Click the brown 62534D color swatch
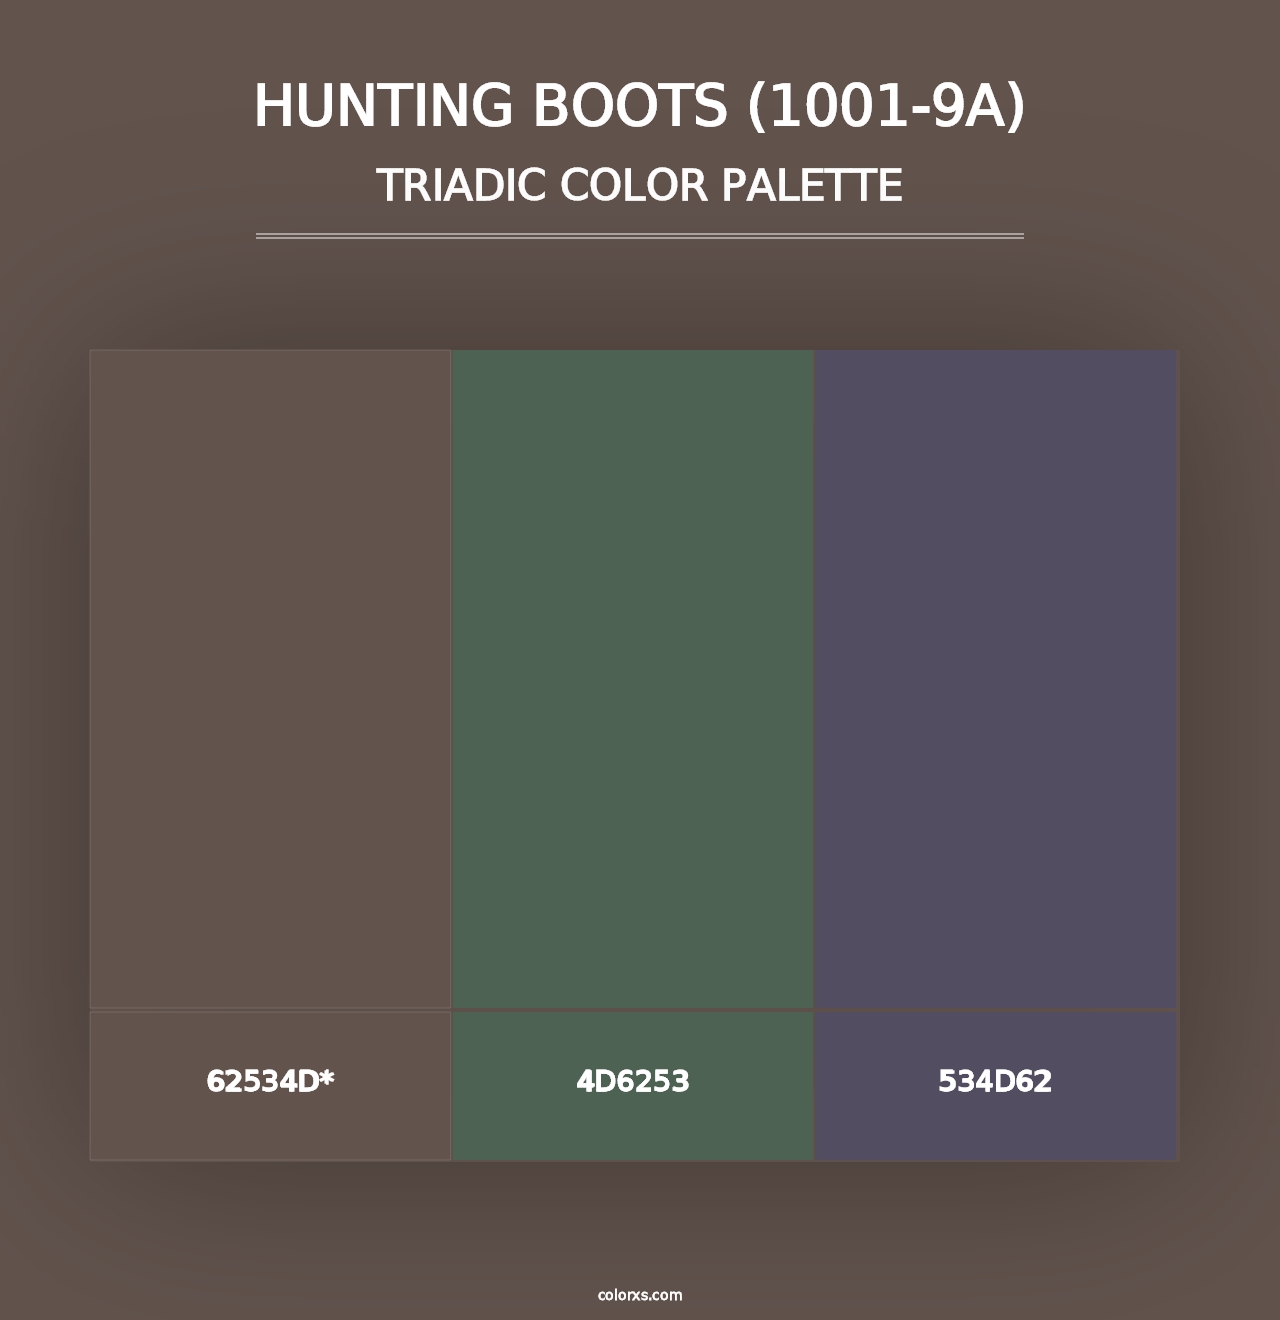Screen dimensions: 1280x1320 (270, 679)
